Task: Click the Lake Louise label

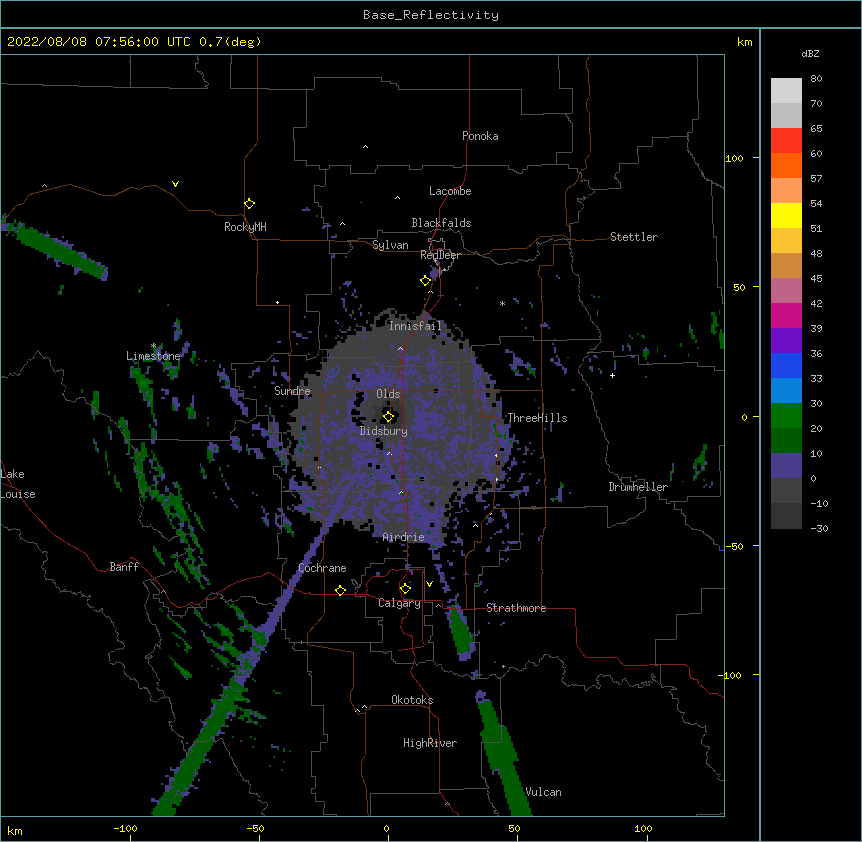Action: click(18, 484)
